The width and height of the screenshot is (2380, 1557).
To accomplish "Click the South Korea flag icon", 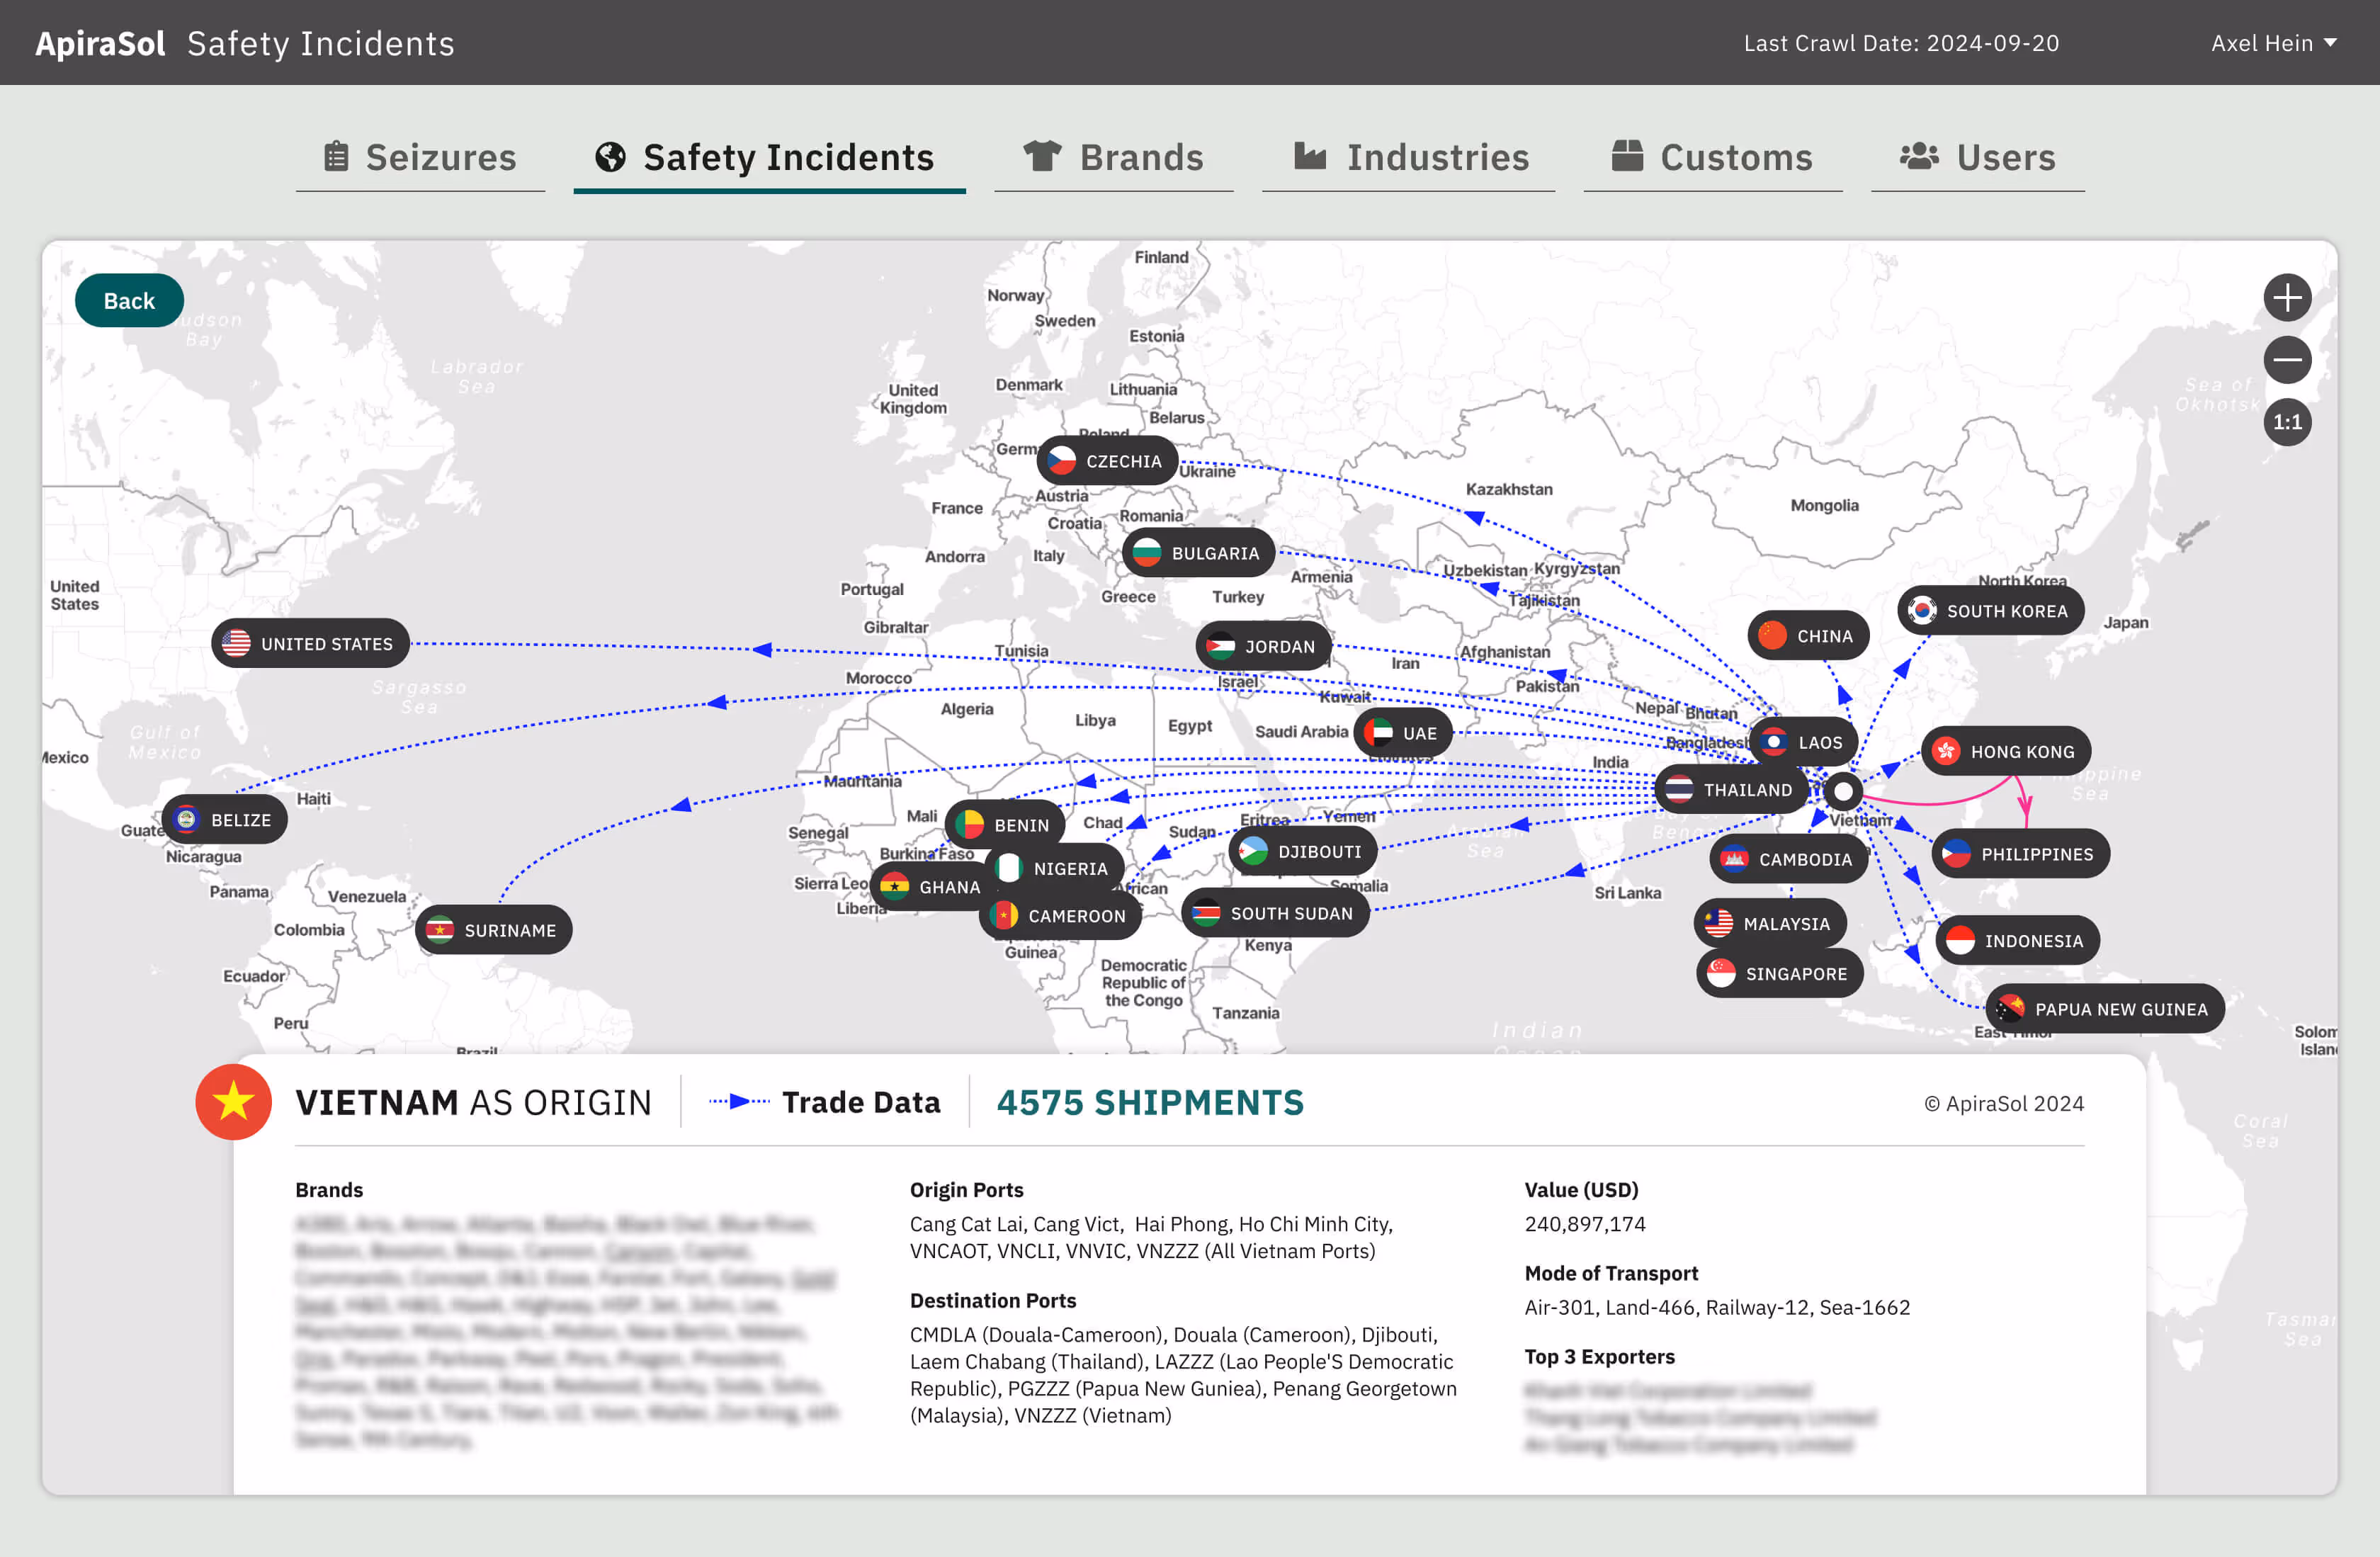I will (1921, 611).
